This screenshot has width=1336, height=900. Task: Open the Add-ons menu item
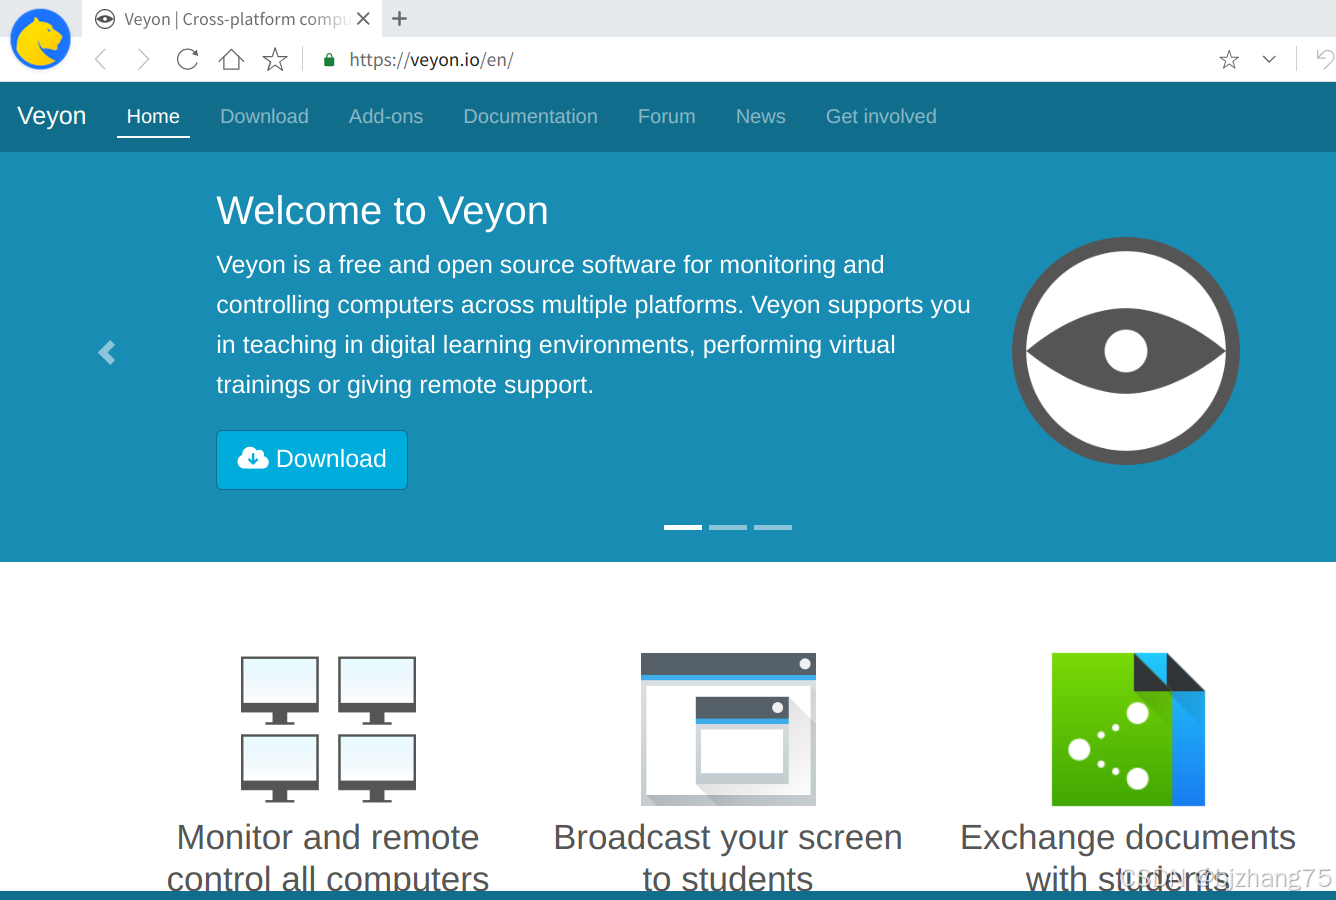[386, 117]
